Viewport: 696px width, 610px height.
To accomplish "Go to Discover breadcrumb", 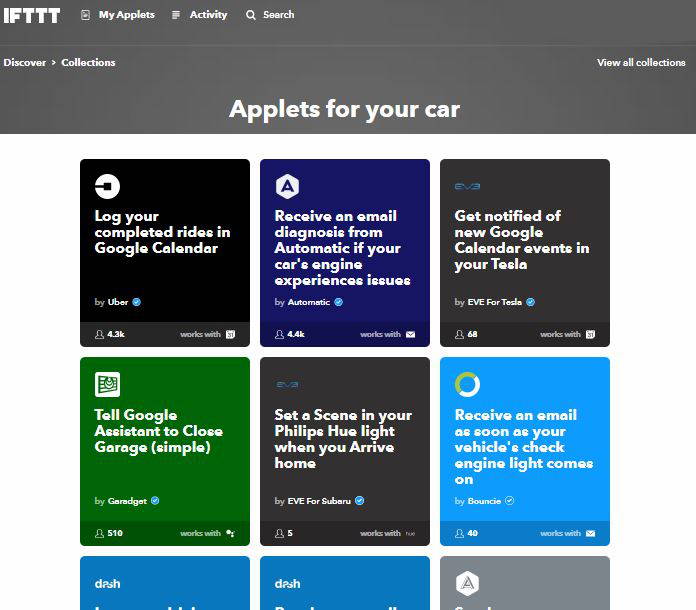I will tap(24, 63).
